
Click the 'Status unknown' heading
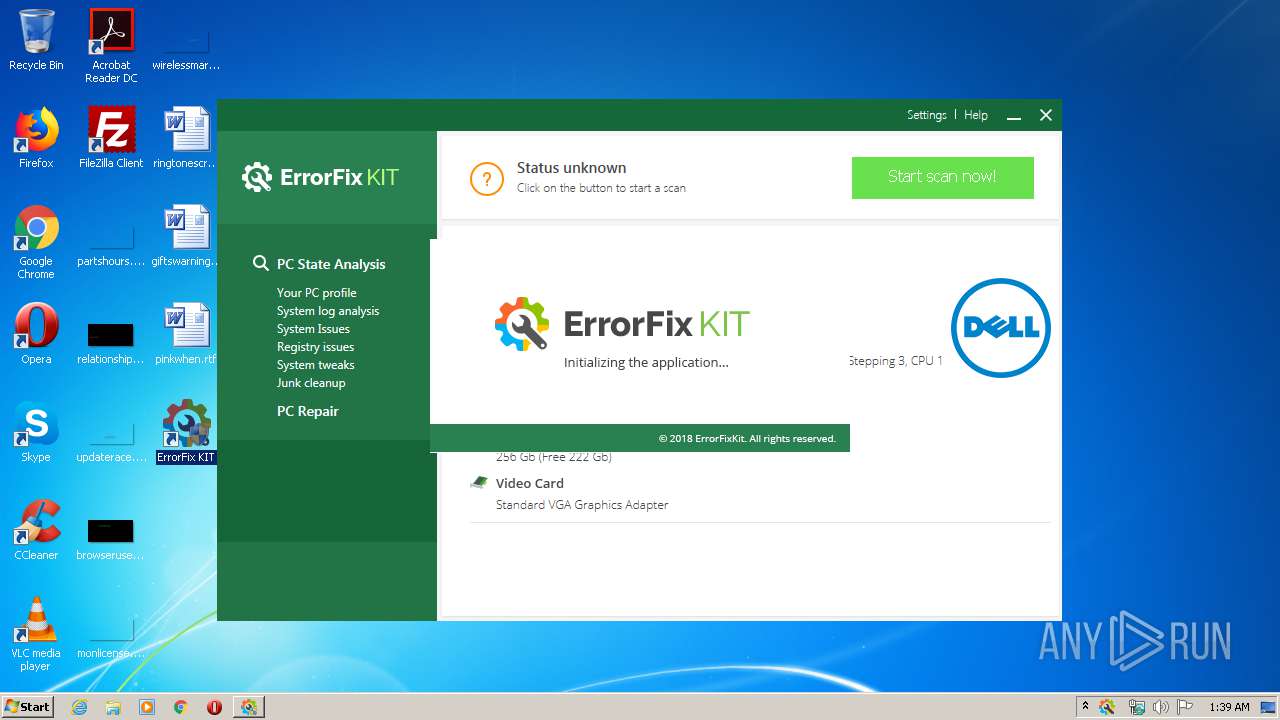coord(571,168)
